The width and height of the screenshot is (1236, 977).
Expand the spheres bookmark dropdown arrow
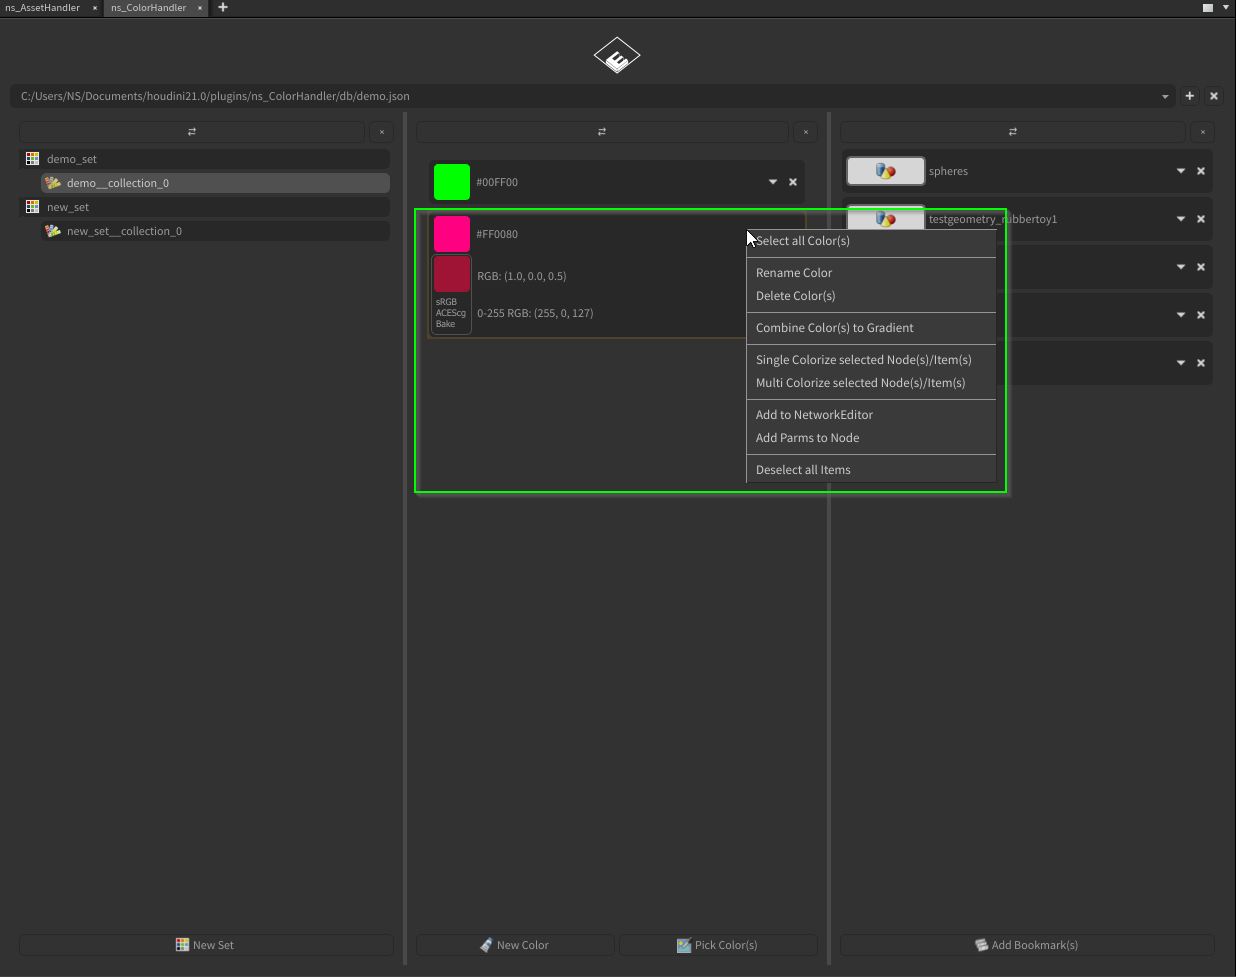click(1180, 171)
